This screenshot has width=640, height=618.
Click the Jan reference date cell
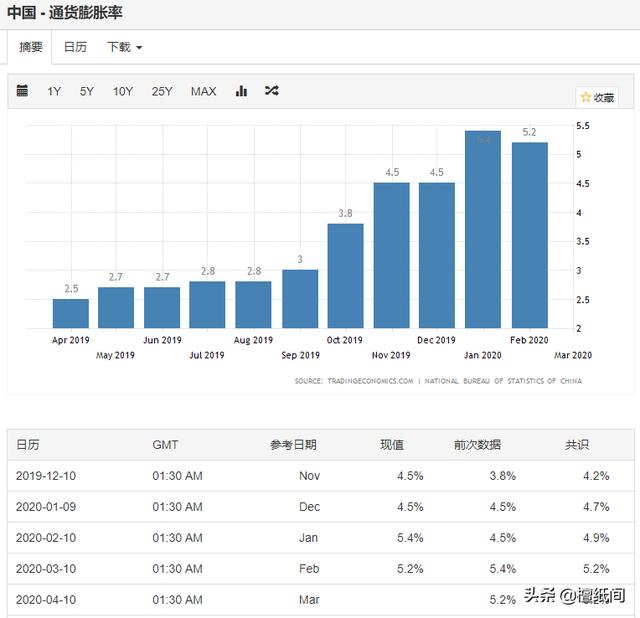point(309,538)
